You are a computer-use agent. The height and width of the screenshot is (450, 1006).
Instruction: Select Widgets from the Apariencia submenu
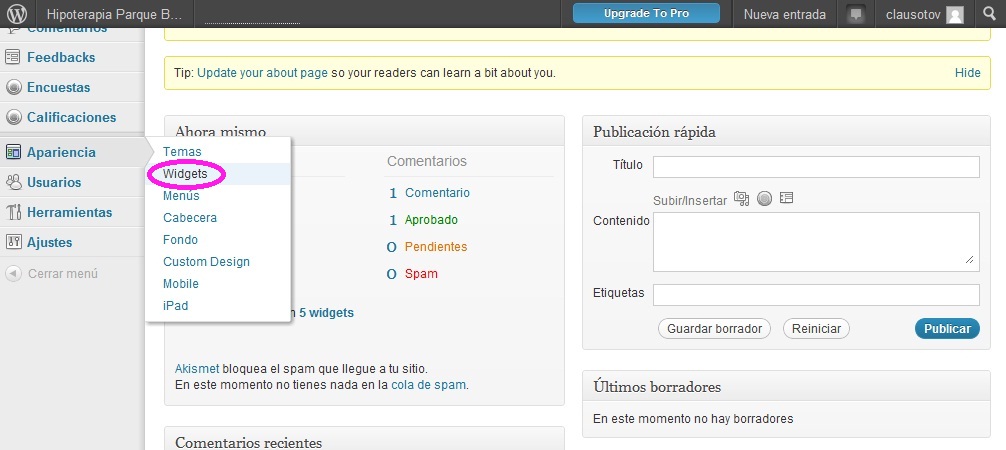click(x=185, y=174)
